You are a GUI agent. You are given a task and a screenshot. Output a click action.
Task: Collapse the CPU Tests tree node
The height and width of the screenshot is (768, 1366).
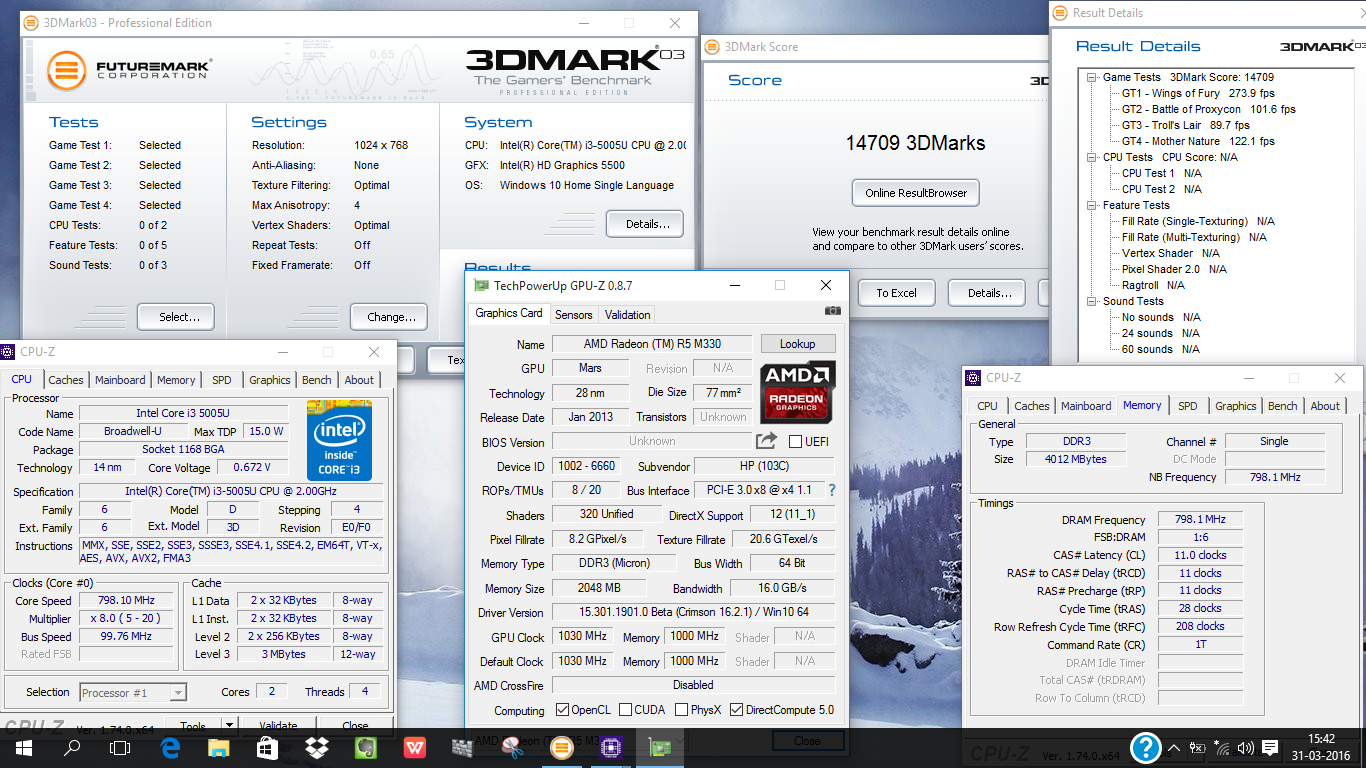[x=1093, y=157]
